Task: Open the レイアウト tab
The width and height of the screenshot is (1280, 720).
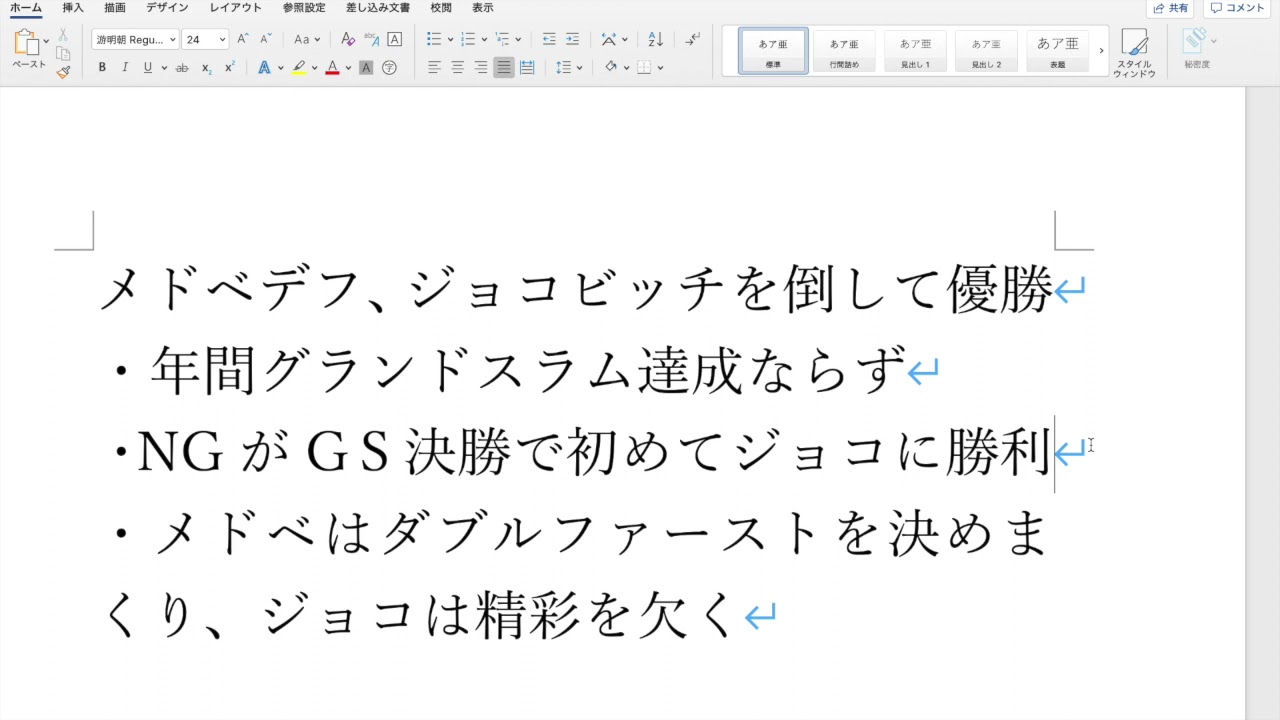Action: click(235, 8)
